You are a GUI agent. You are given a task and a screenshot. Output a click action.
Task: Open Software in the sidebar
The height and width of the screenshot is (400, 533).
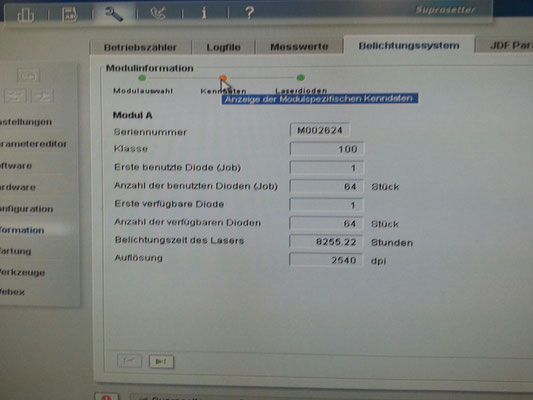point(16,166)
